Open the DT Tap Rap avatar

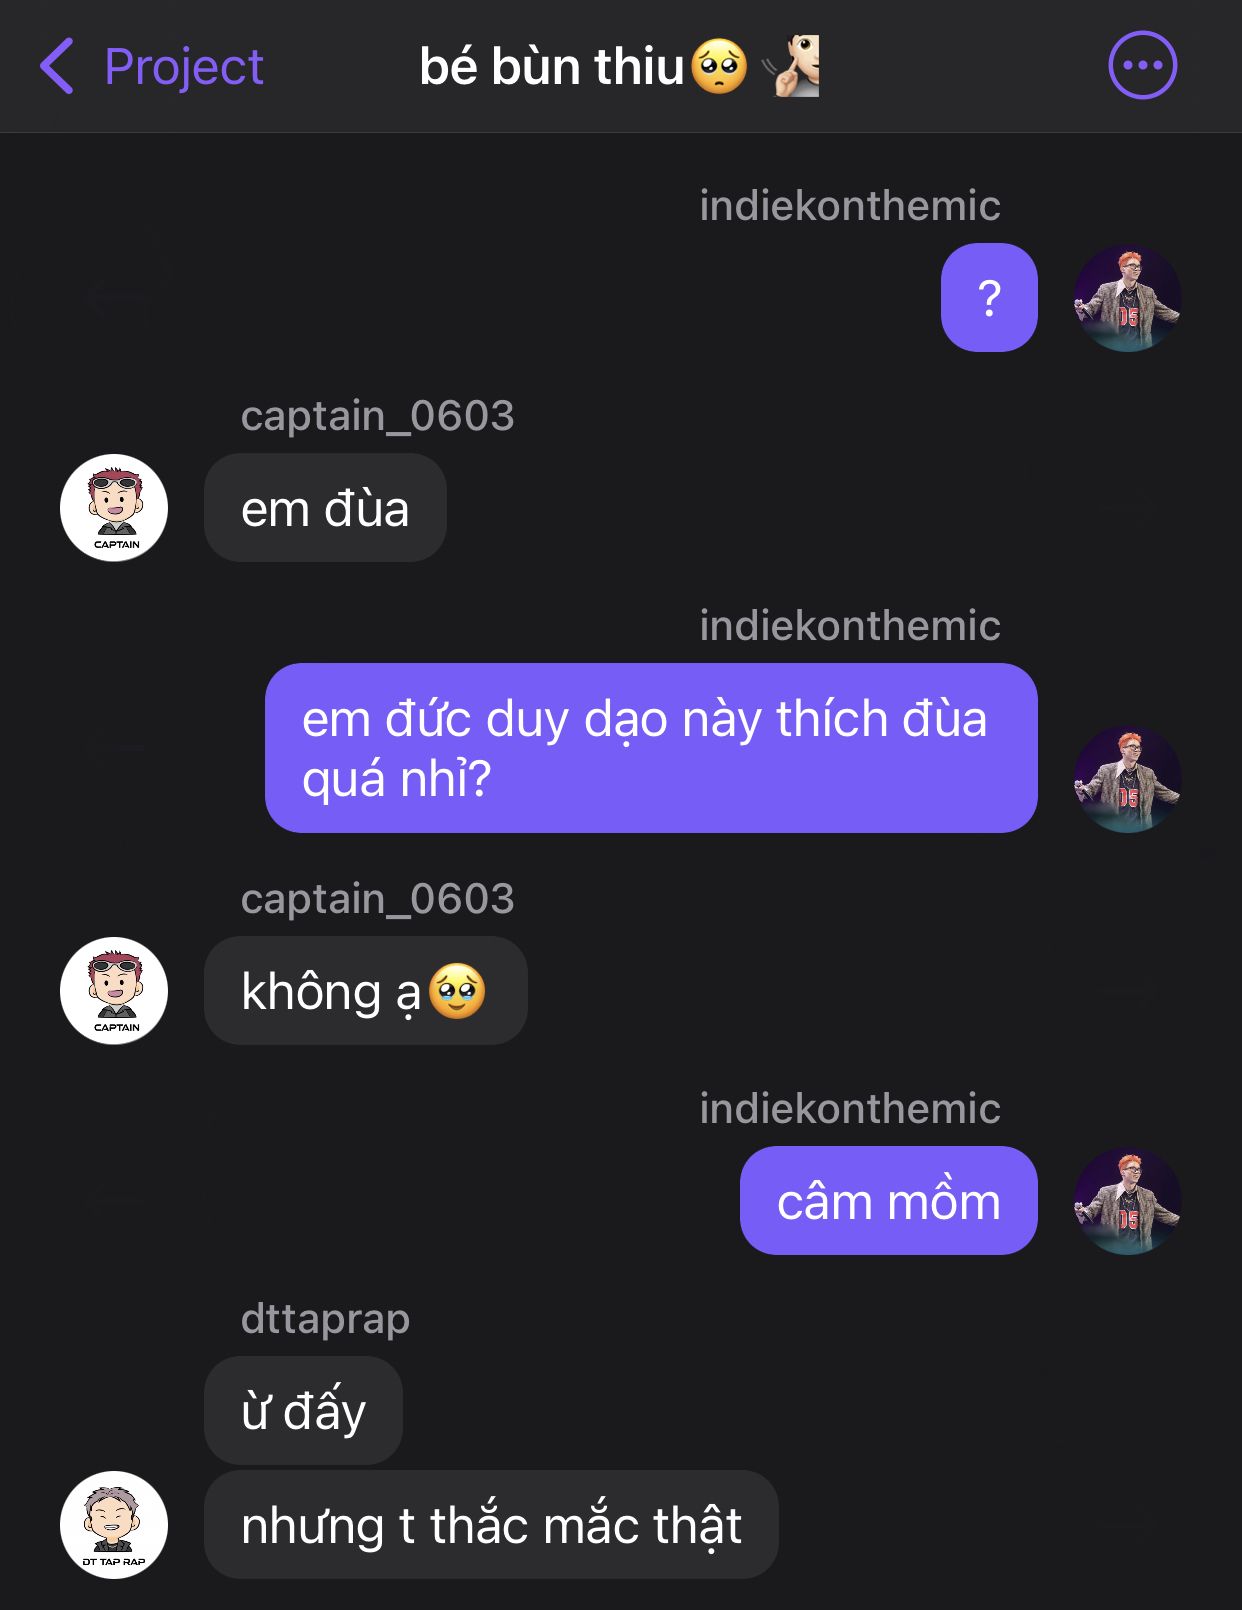pos(114,1525)
